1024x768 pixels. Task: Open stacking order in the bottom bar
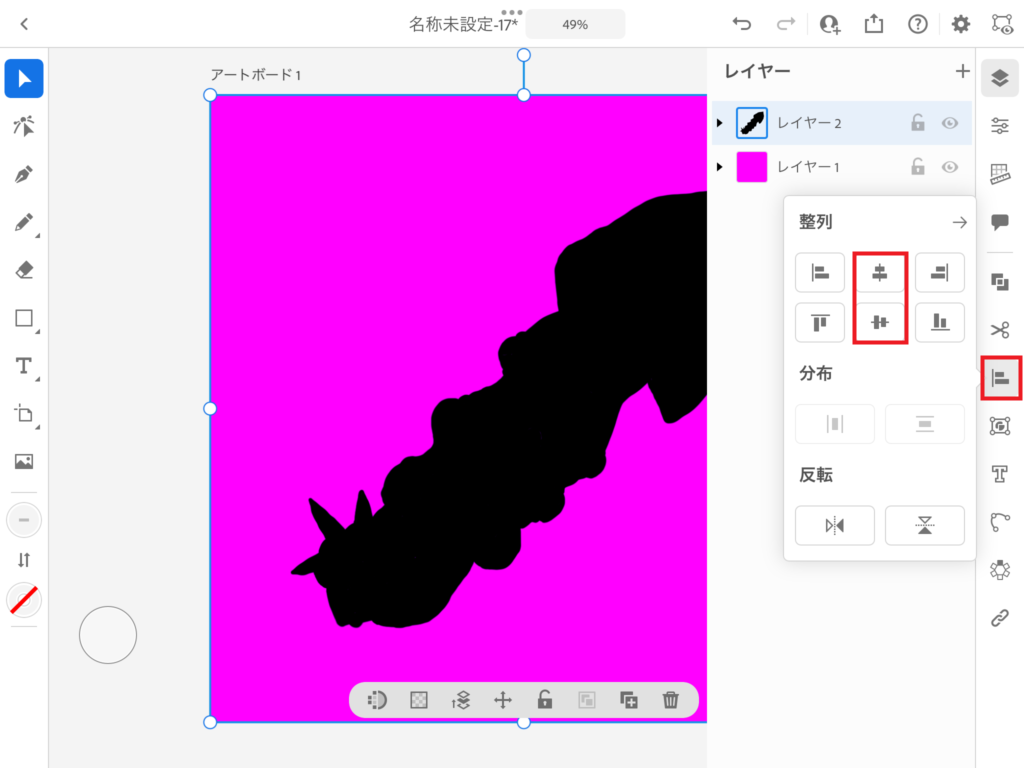point(460,701)
